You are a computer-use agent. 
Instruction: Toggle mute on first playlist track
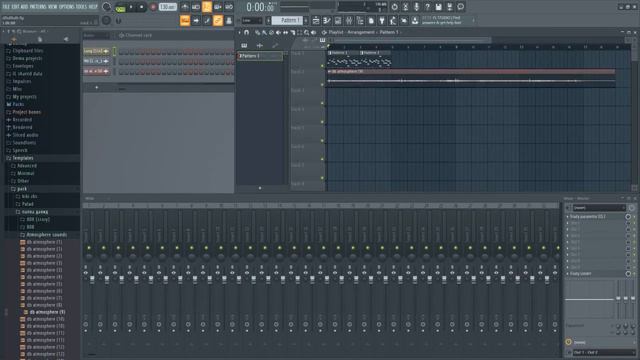(322, 66)
